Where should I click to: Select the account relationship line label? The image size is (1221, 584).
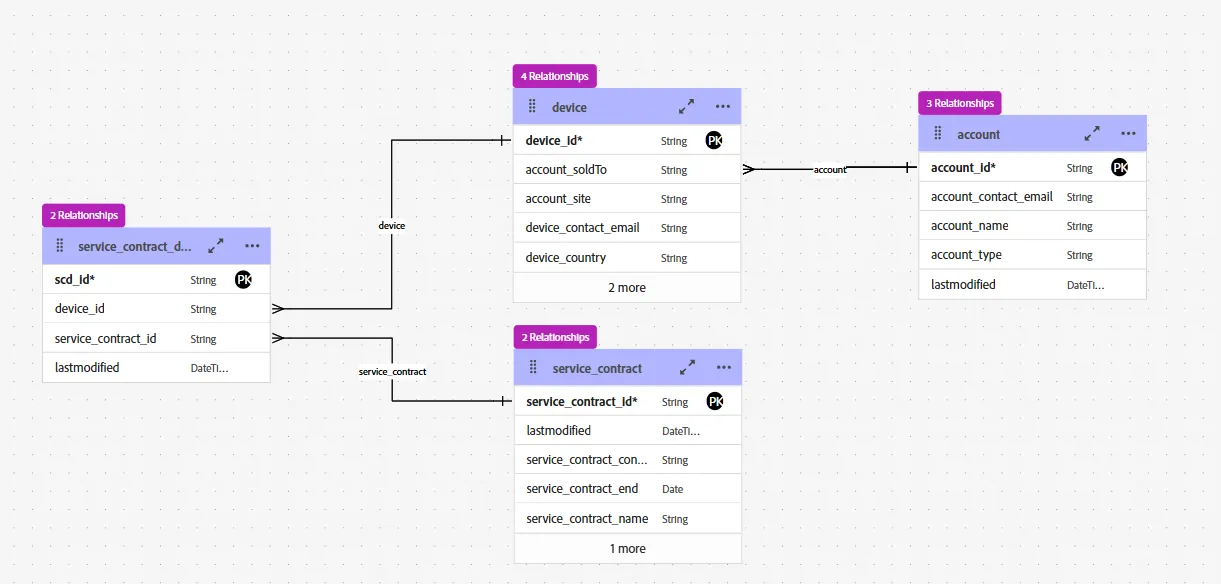click(830, 170)
